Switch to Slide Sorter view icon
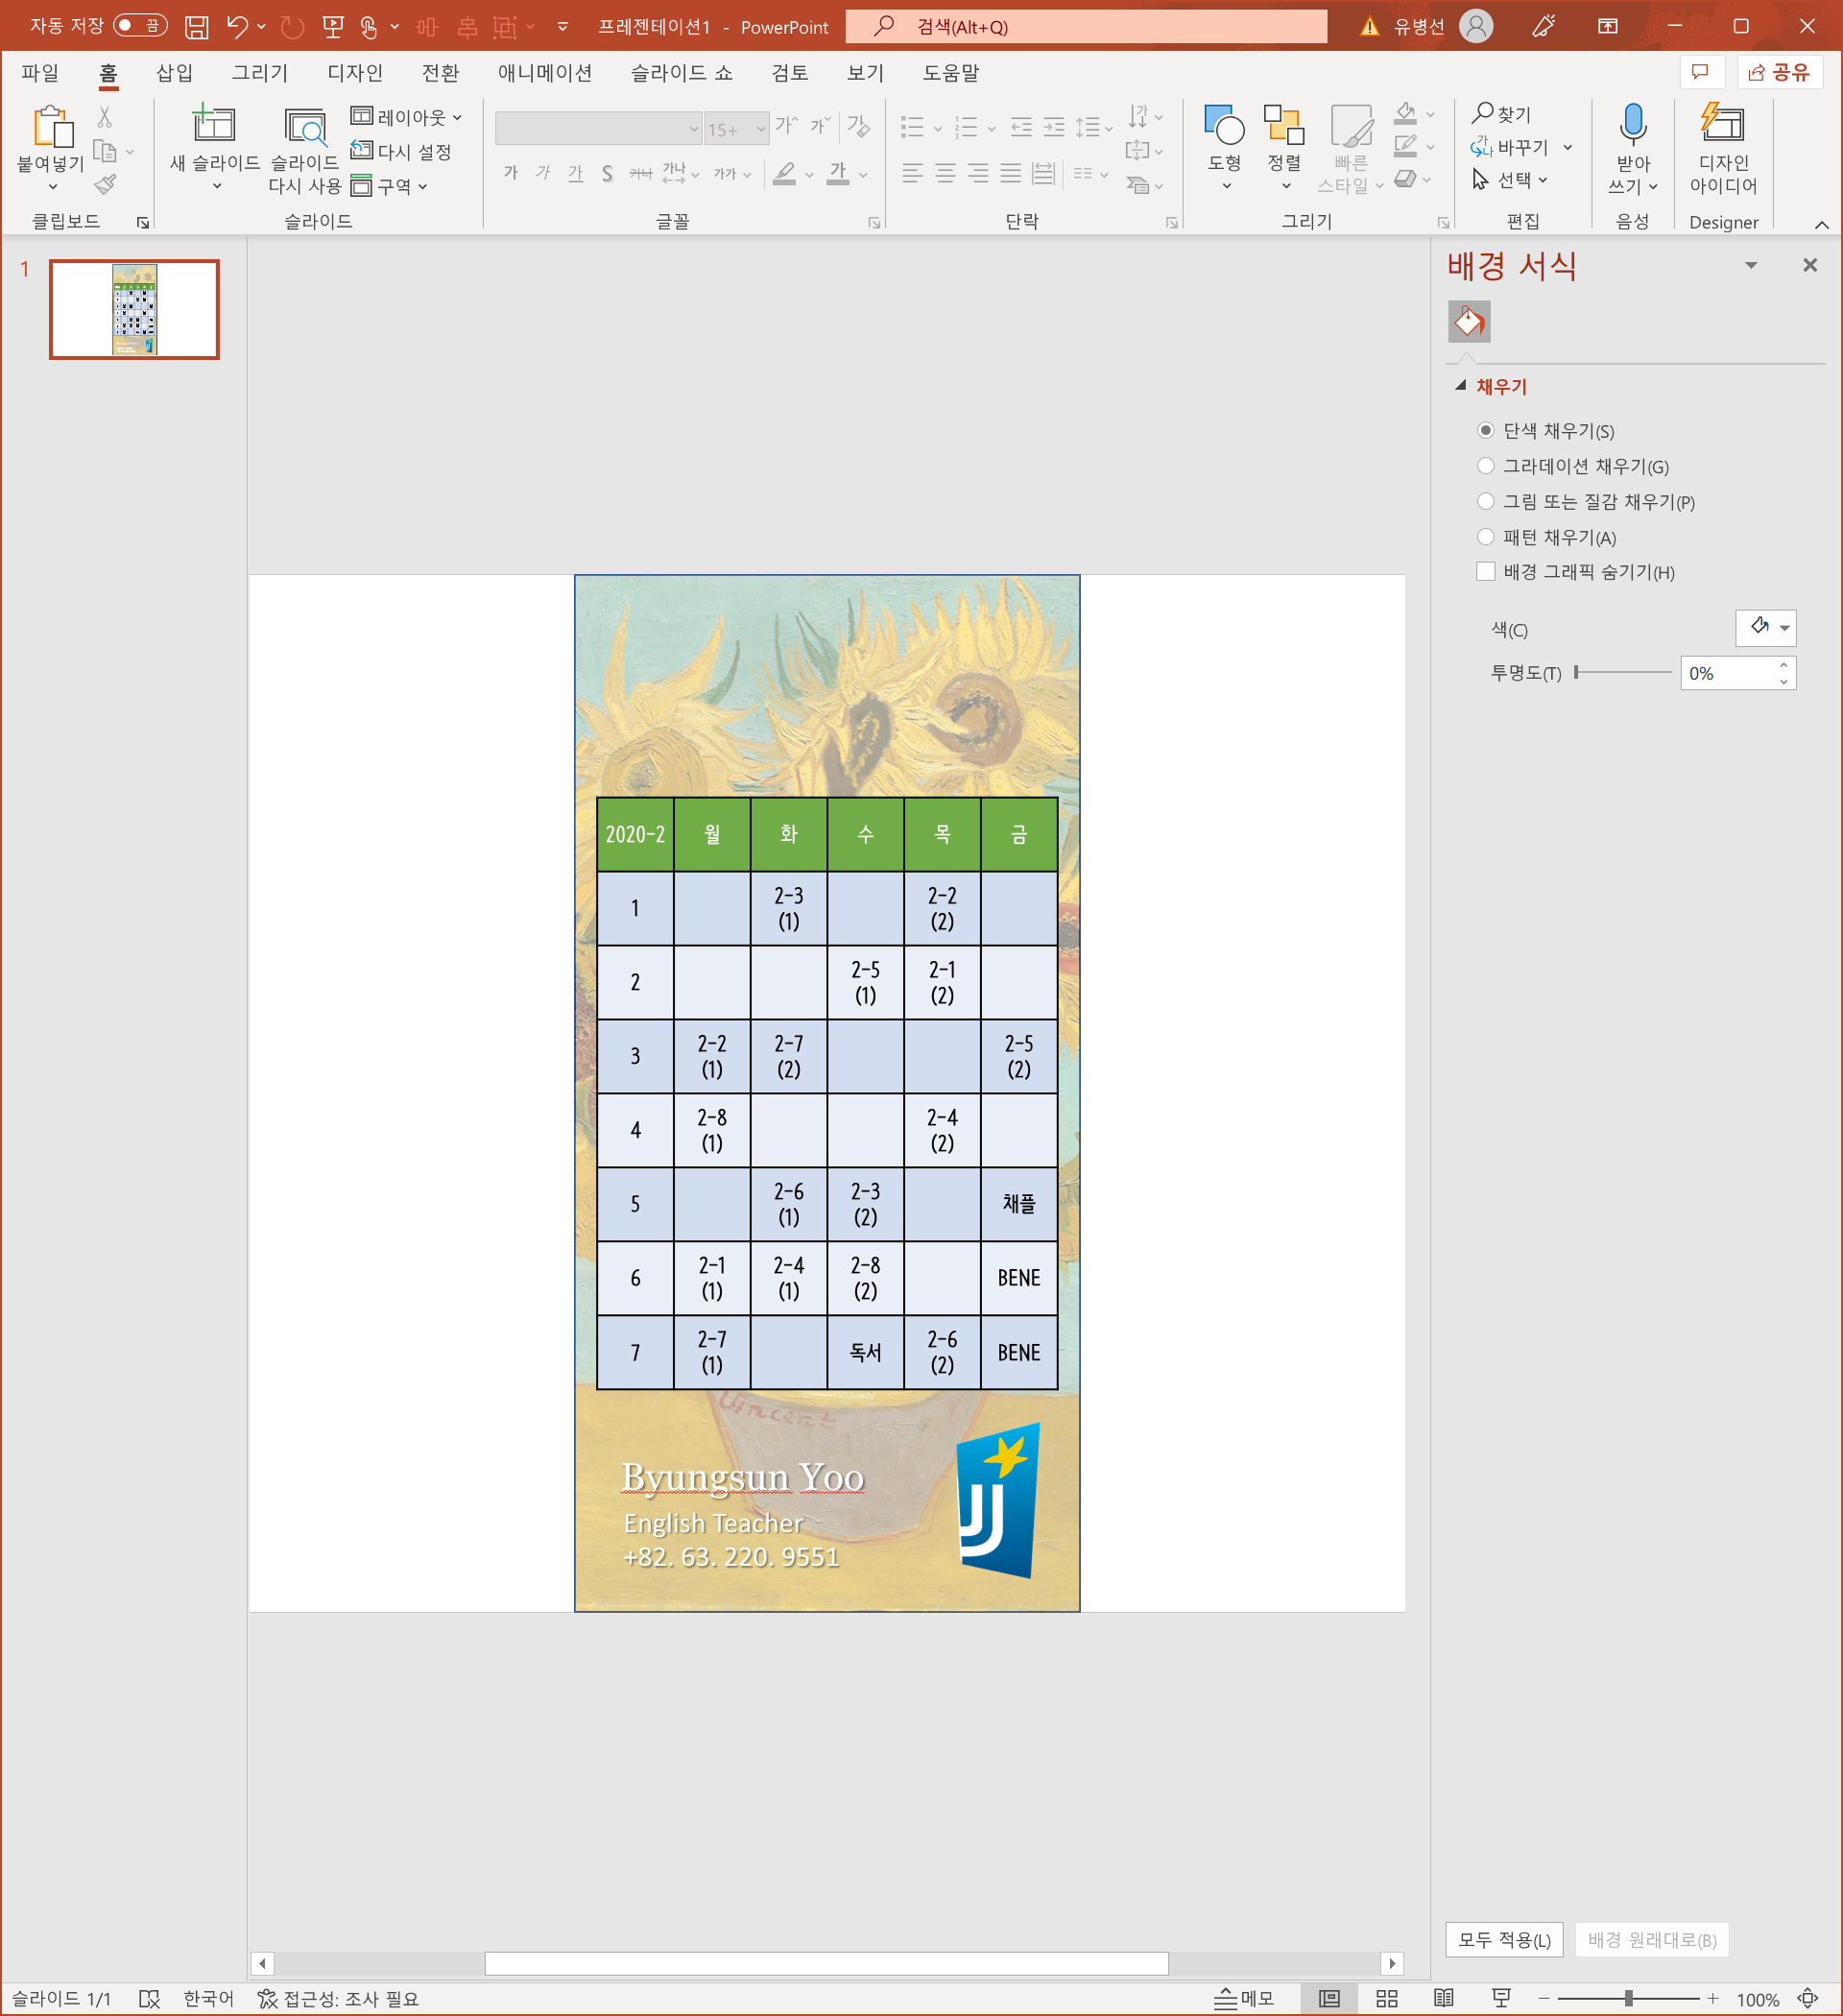The image size is (1843, 2016). tap(1386, 1998)
